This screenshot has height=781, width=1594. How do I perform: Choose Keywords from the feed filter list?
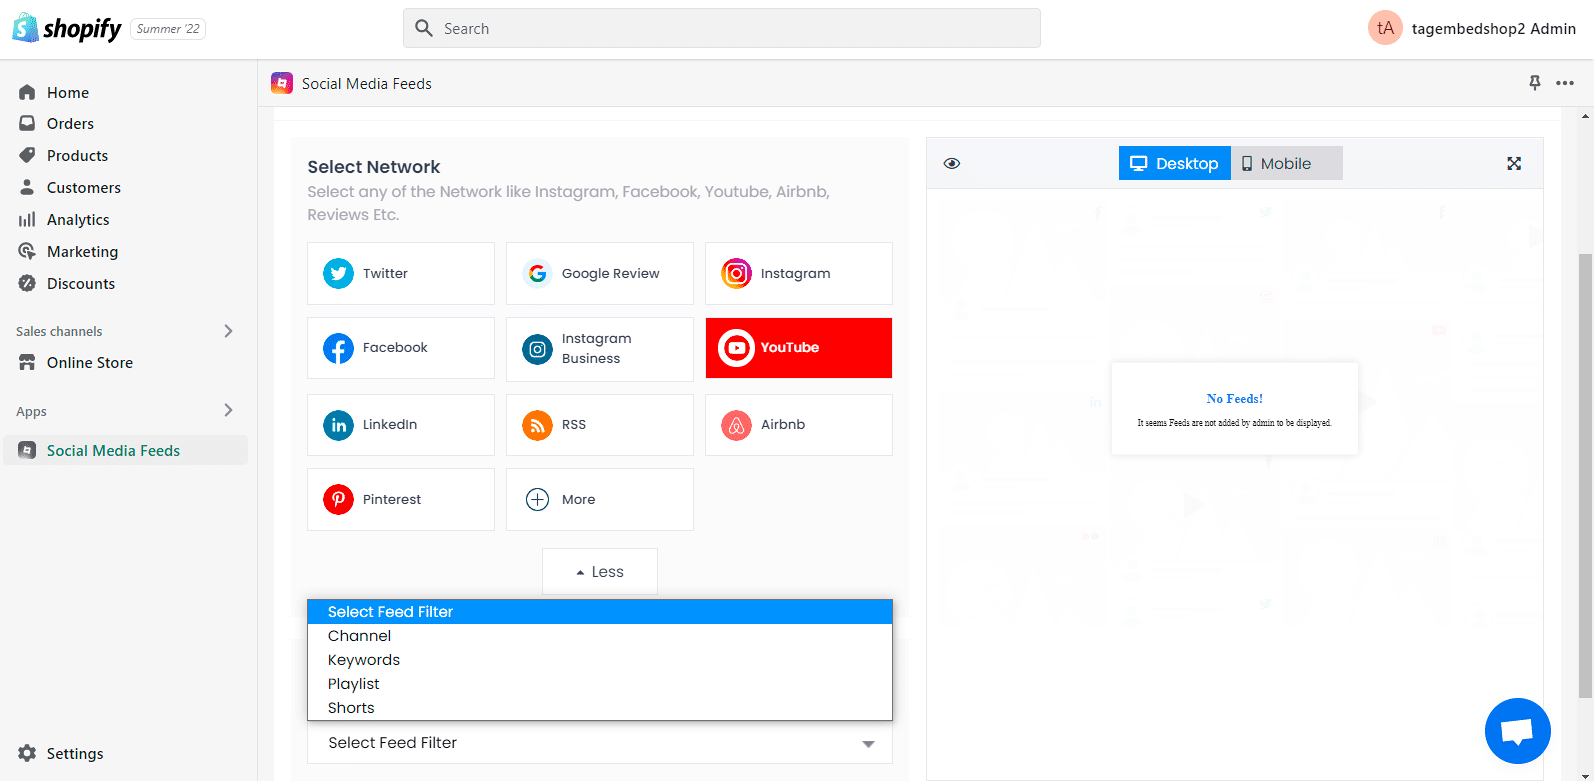[x=599, y=660]
